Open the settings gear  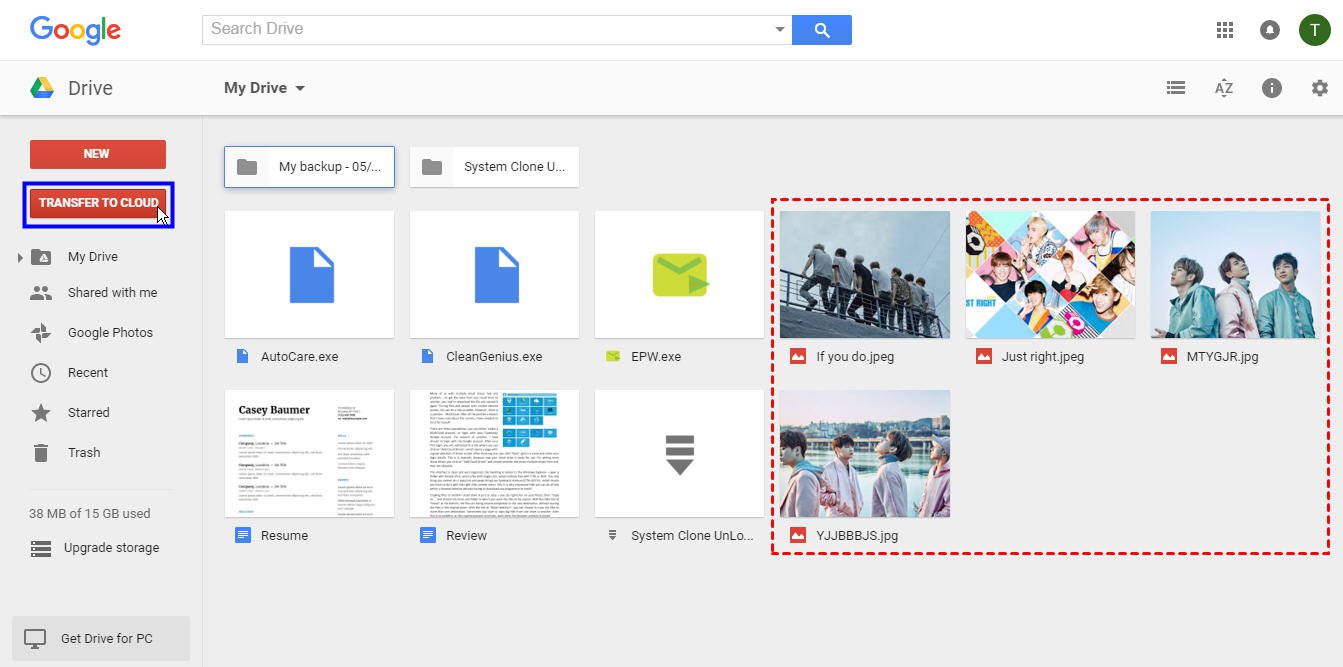1320,88
